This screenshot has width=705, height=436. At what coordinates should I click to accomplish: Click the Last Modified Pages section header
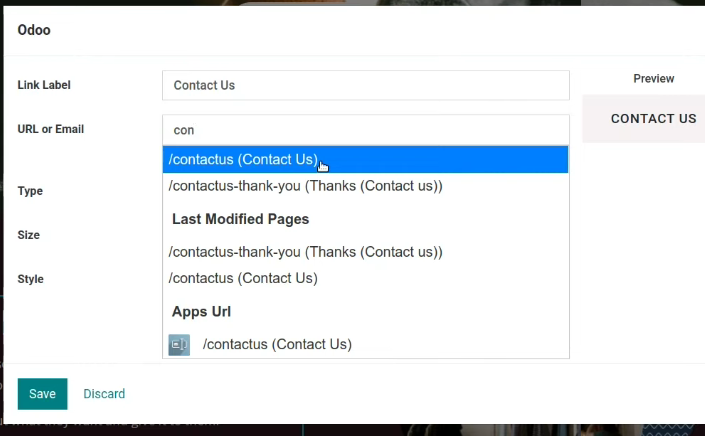[241, 219]
